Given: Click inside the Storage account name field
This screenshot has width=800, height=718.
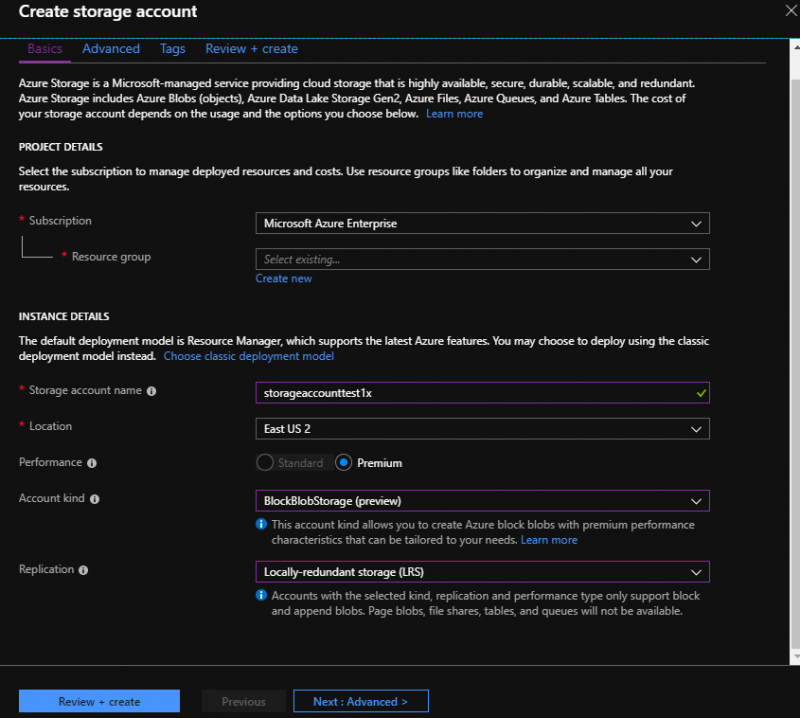Looking at the screenshot, I should pos(450,391).
